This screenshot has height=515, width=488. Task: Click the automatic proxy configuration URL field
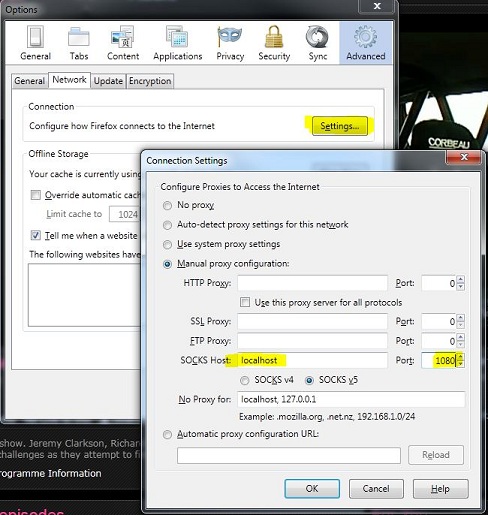[x=289, y=455]
